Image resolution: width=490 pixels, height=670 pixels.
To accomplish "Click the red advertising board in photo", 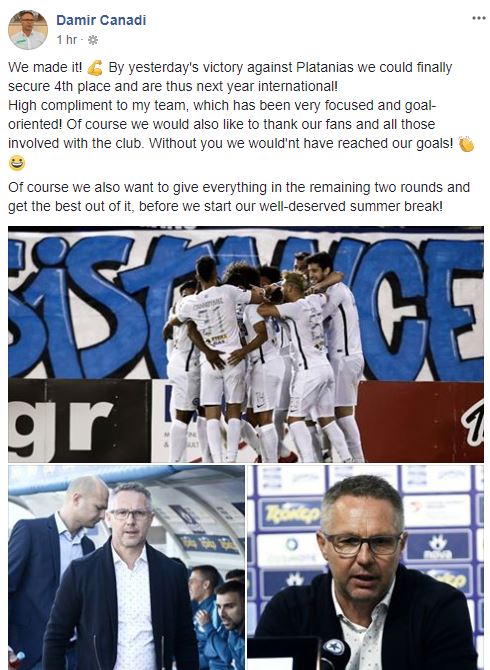I will (x=420, y=421).
